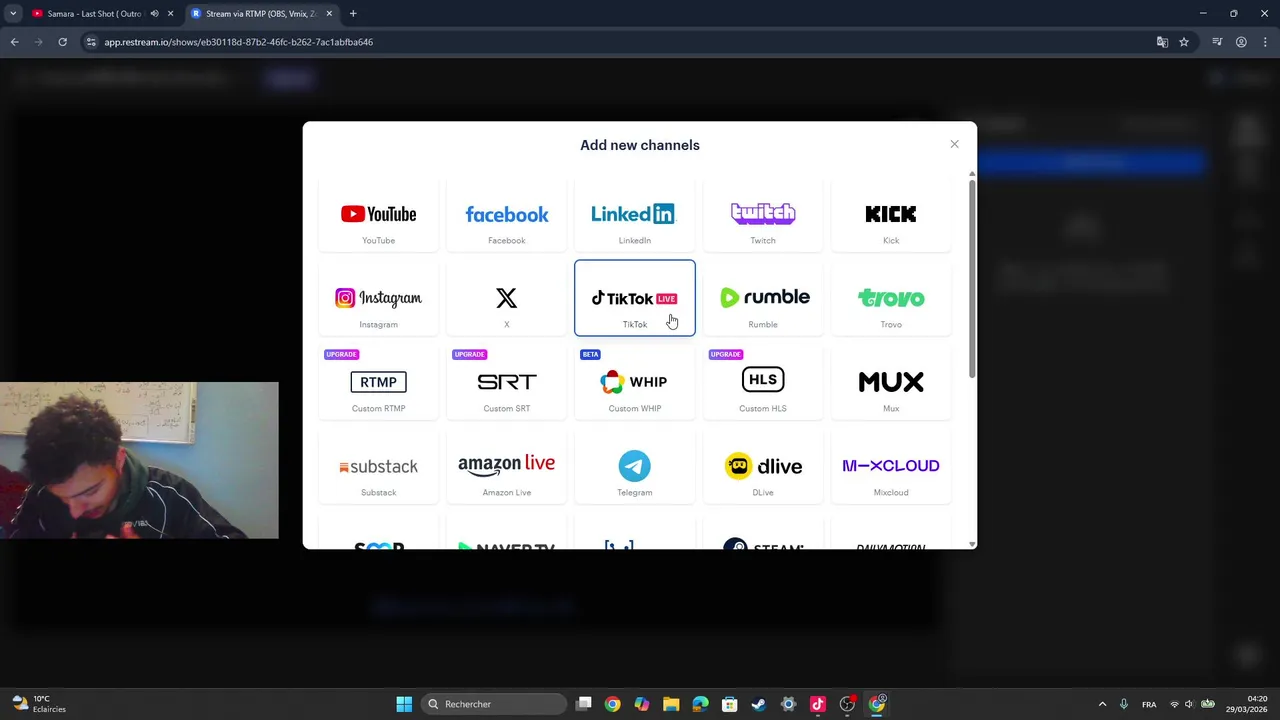Click the TikTok Live channel tile
Image resolution: width=1280 pixels, height=720 pixels.
tap(635, 298)
